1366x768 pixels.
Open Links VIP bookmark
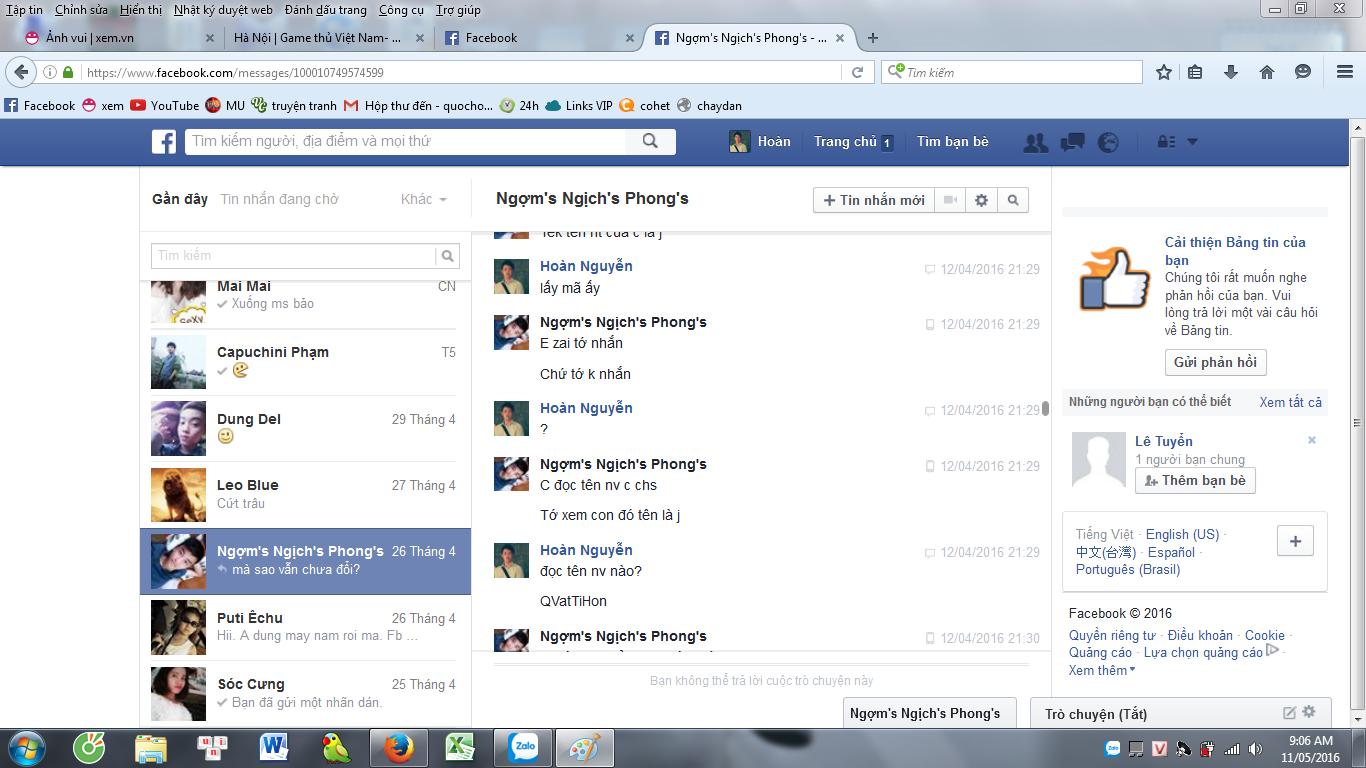coord(579,105)
